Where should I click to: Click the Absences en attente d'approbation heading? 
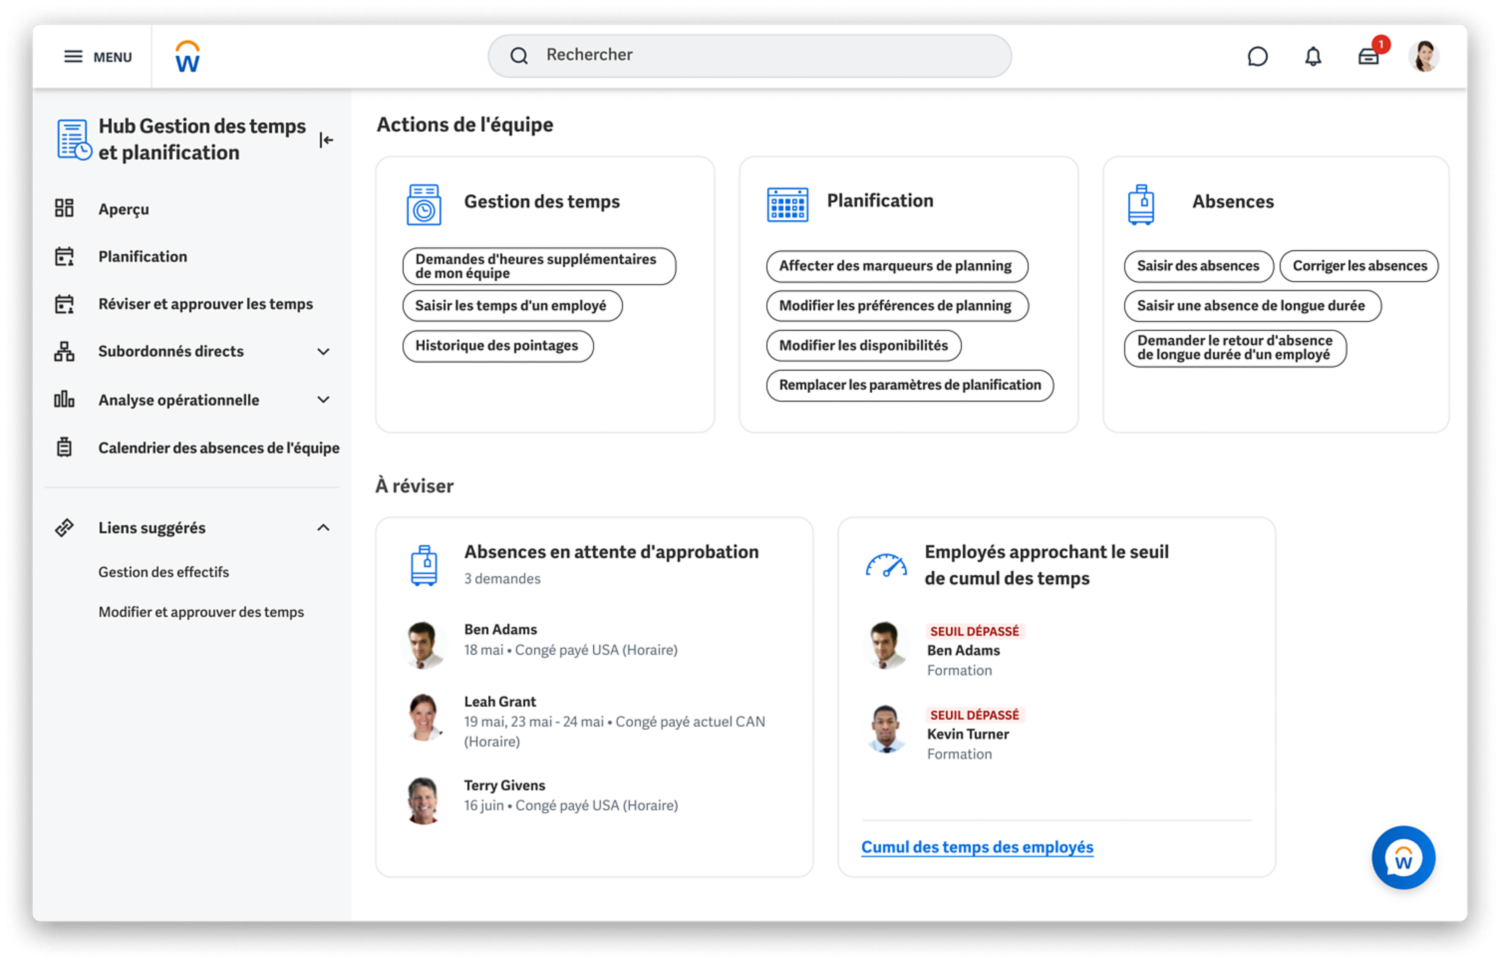(x=611, y=552)
